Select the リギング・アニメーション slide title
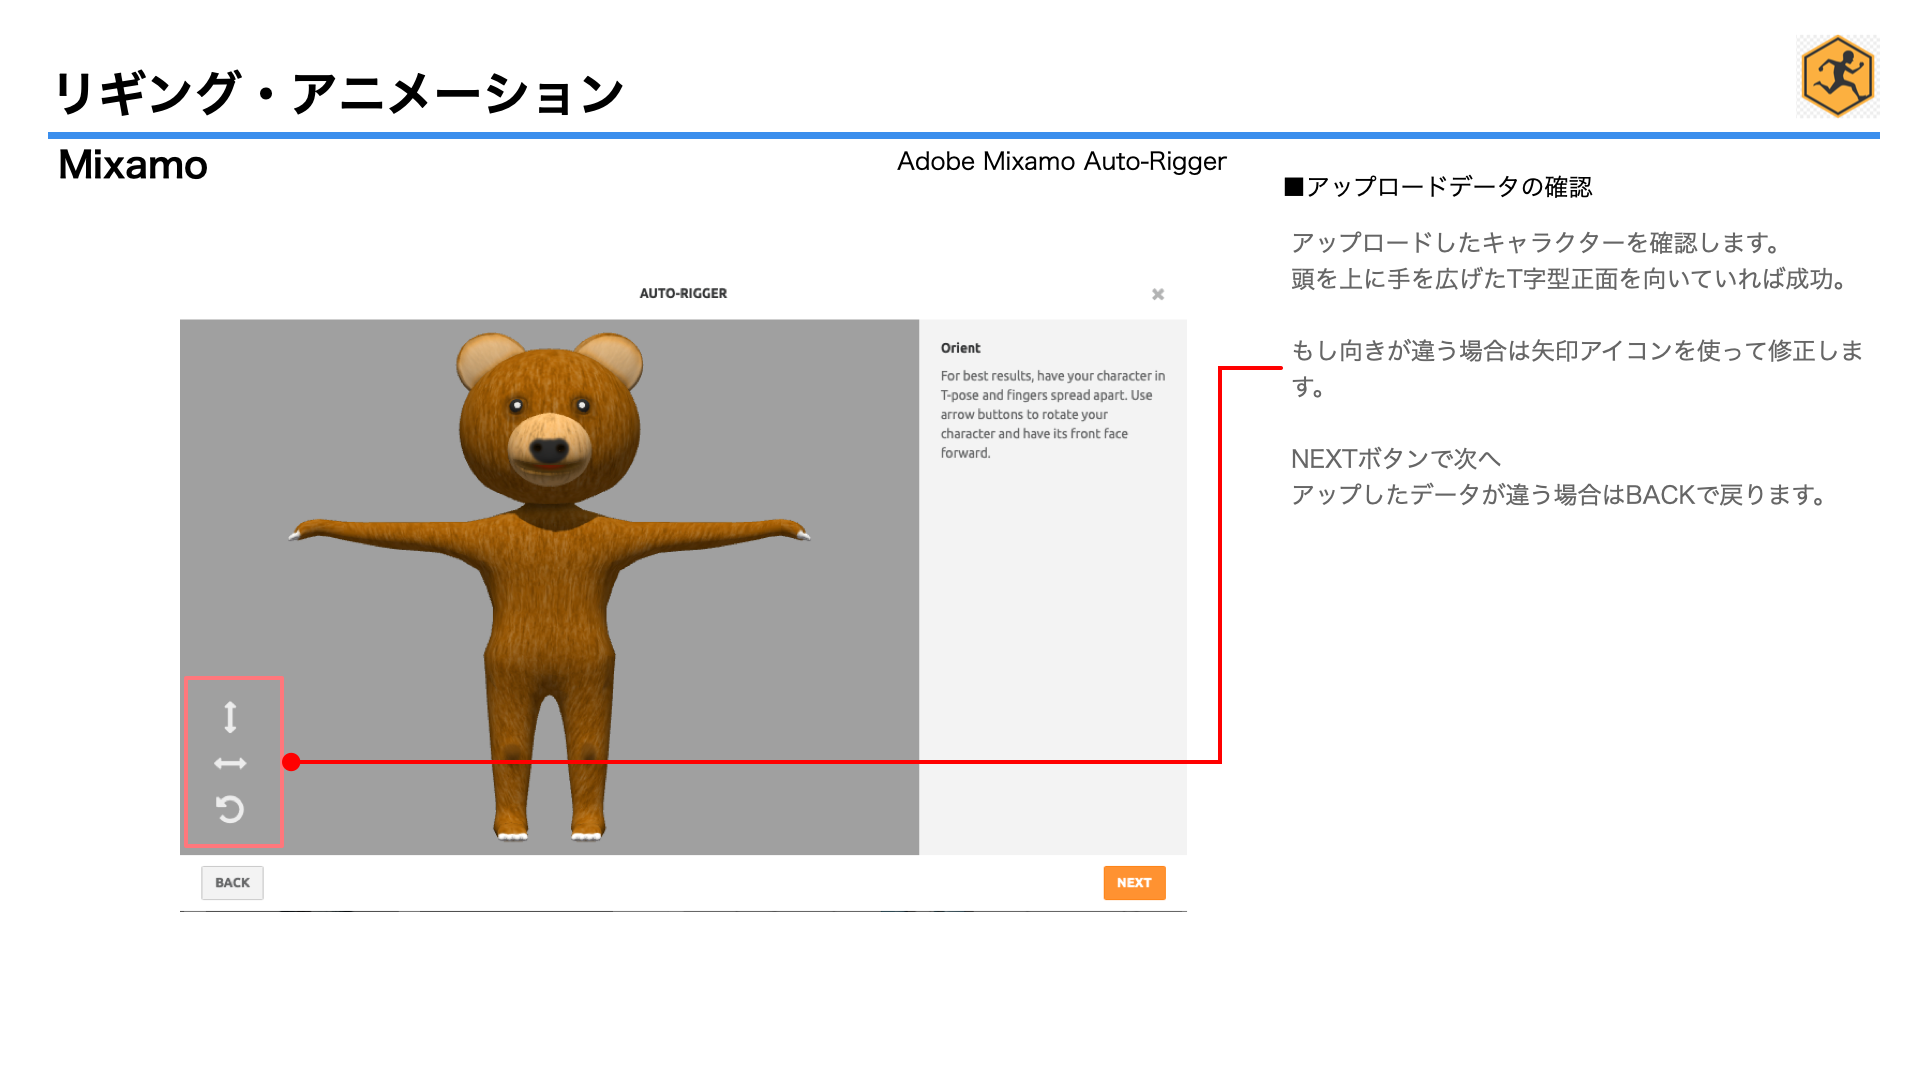The height and width of the screenshot is (1080, 1920). pos(338,94)
